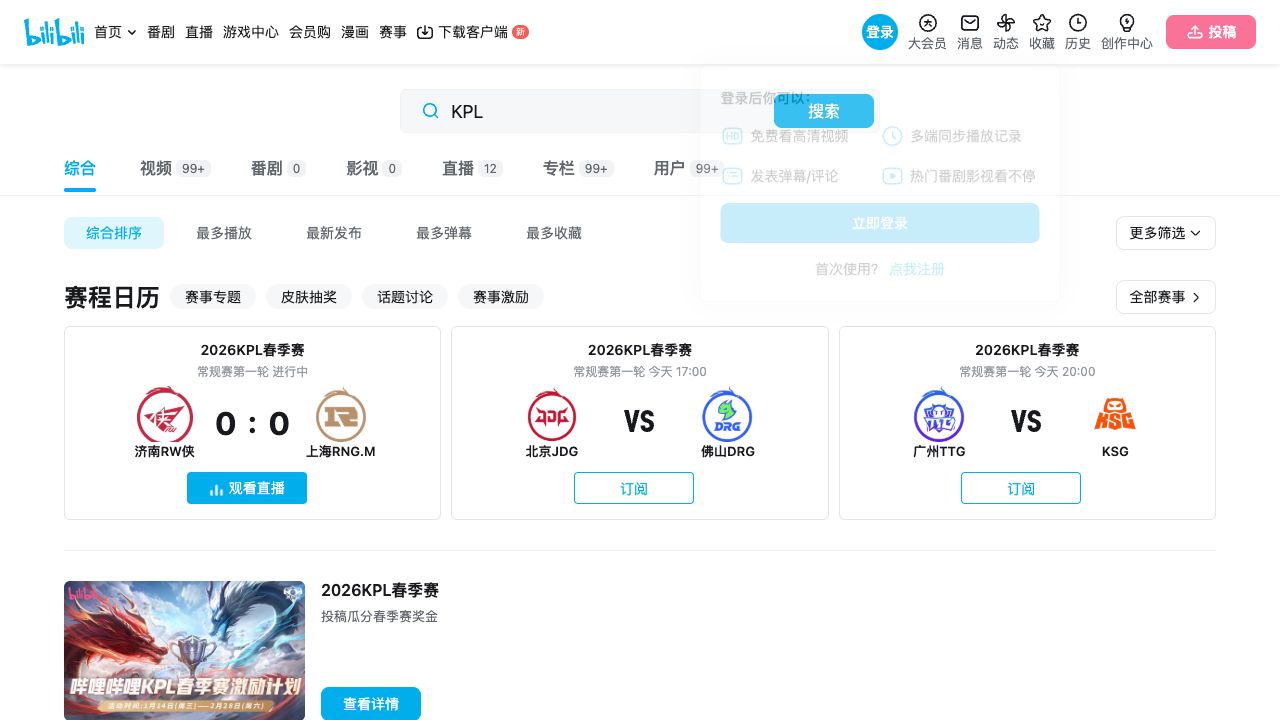The height and width of the screenshot is (720, 1280).
Task: Click the 下载客户端 download icon
Action: click(x=425, y=32)
